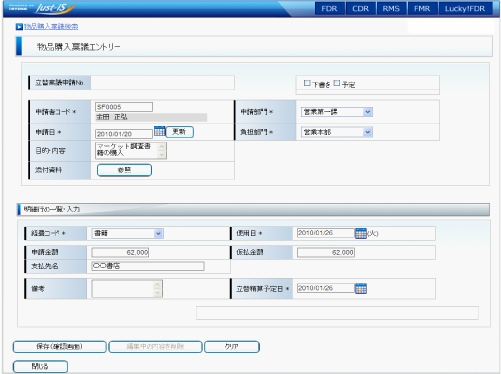This screenshot has width=501, height=374.
Task: Click the applicant name 金田 正弘
Action: (x=112, y=117)
